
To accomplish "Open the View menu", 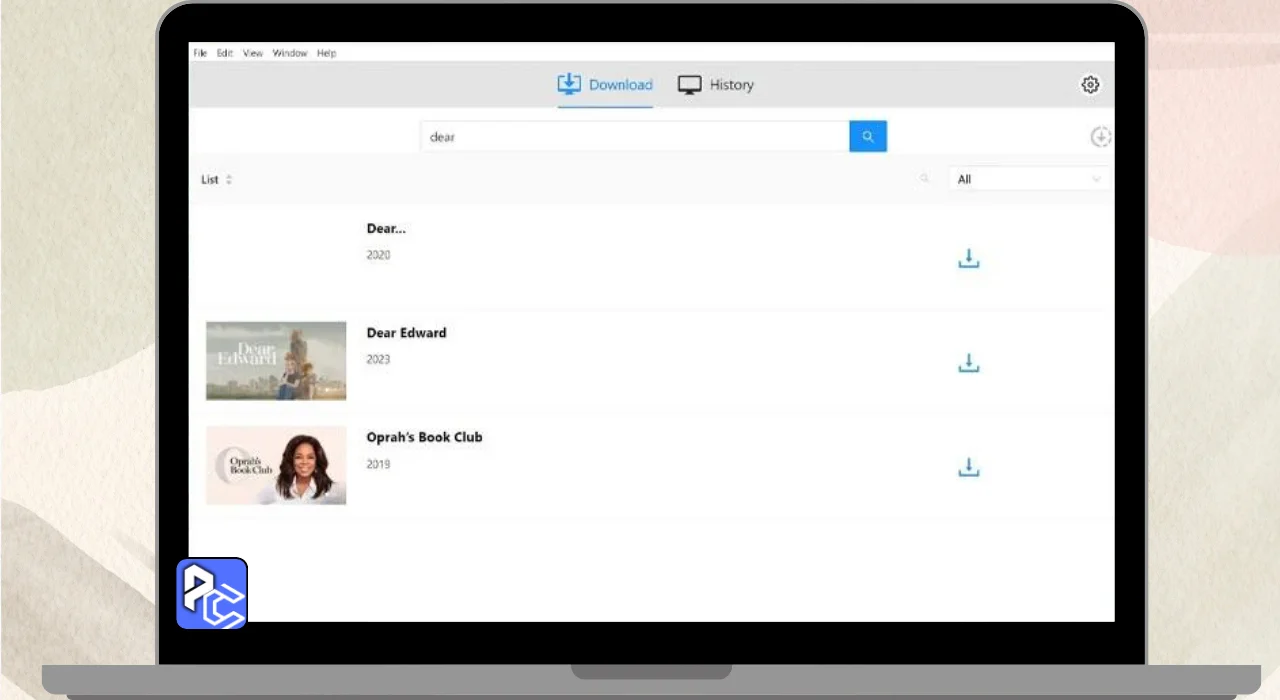I will [253, 53].
